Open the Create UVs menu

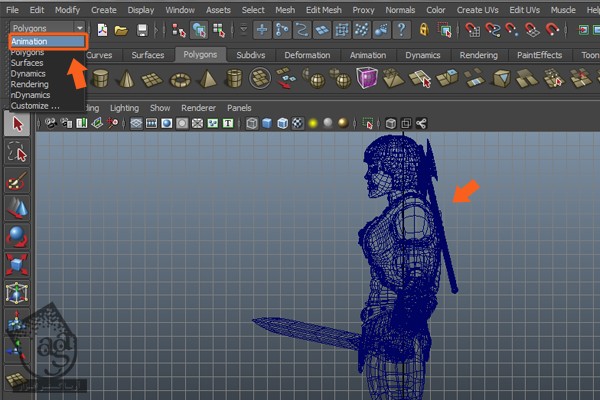coord(478,10)
